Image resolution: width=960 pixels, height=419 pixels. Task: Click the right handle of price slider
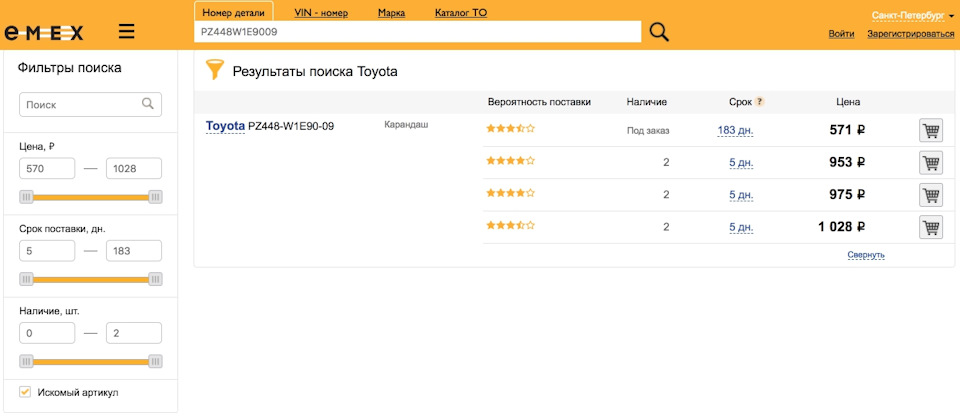[x=156, y=197]
